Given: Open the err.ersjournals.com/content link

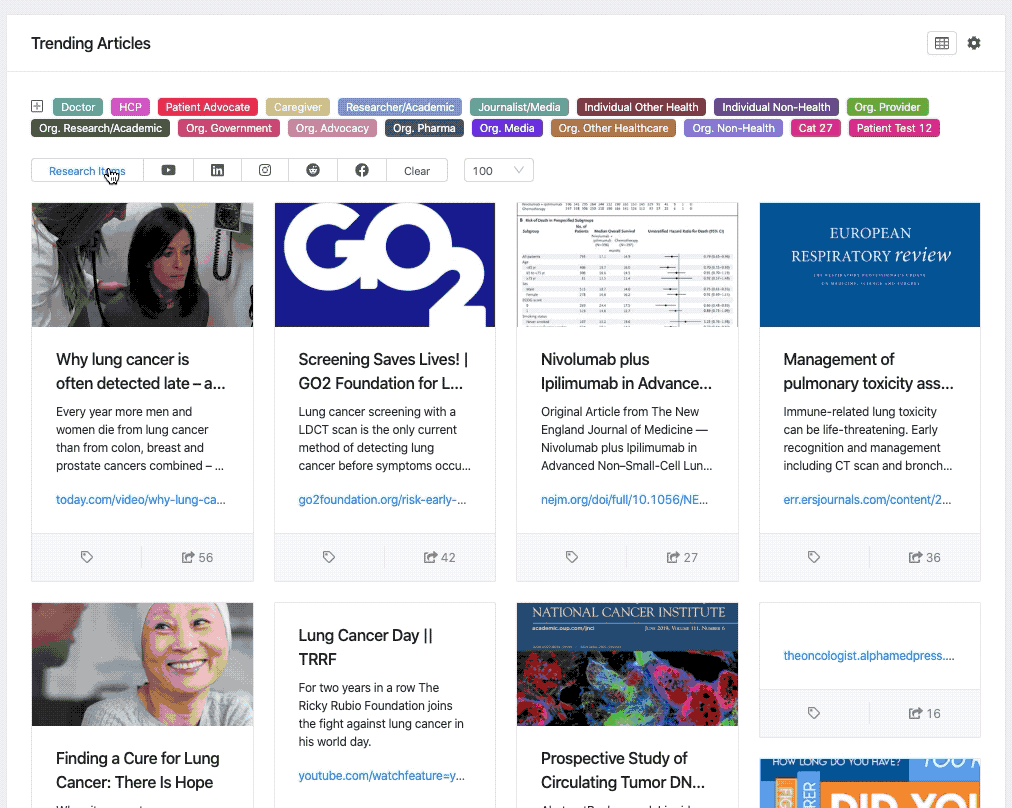Looking at the screenshot, I should click(867, 500).
